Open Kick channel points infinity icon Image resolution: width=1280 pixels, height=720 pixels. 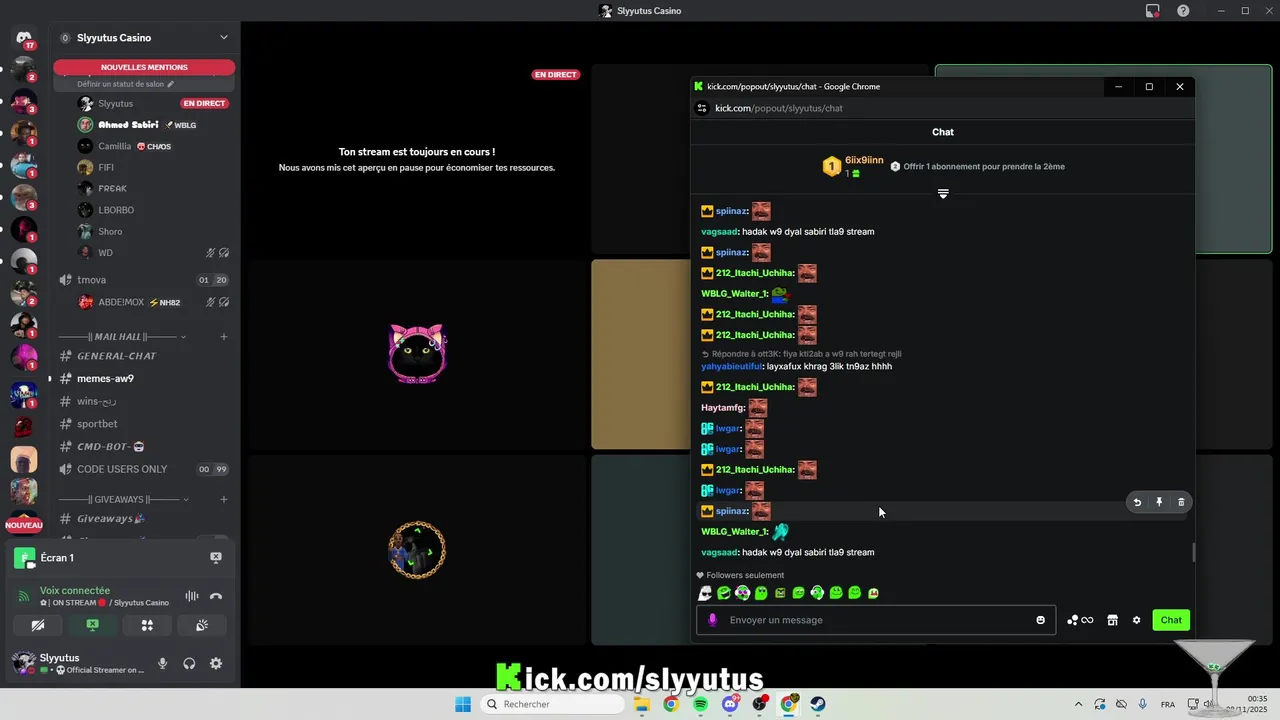coord(1080,620)
